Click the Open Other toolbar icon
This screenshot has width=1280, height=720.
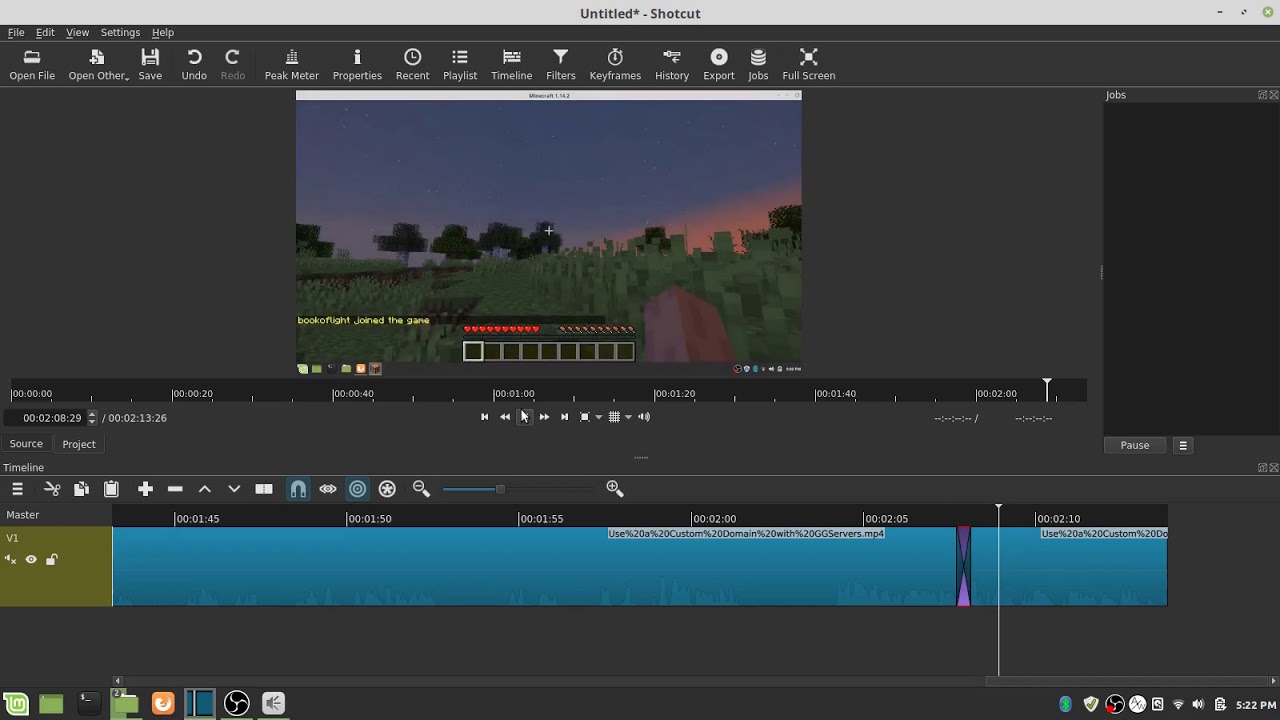98,64
